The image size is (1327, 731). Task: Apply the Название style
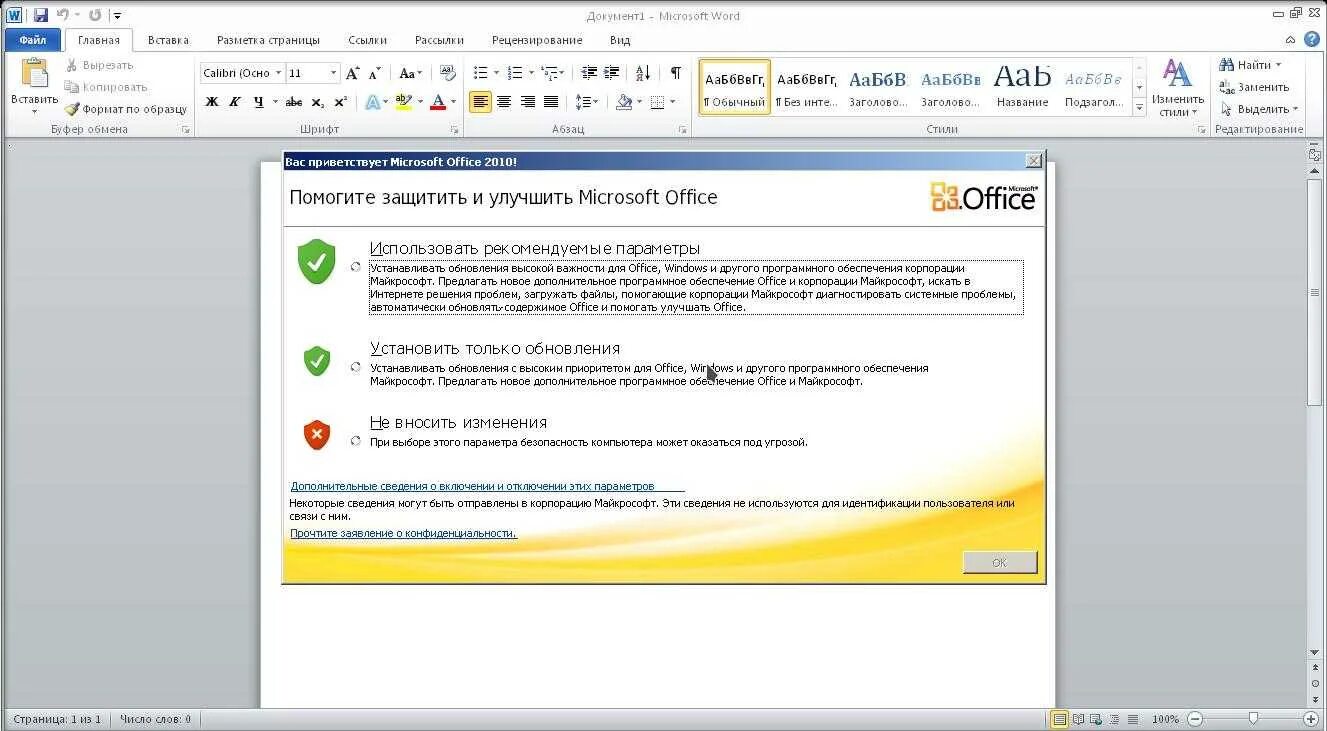coord(1022,88)
